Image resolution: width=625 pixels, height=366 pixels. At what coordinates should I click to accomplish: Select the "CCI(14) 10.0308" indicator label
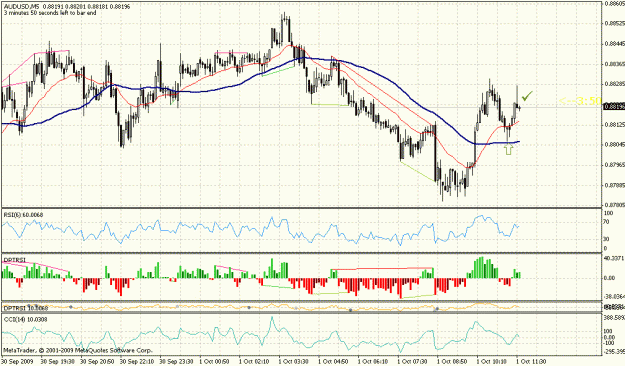pos(25,319)
